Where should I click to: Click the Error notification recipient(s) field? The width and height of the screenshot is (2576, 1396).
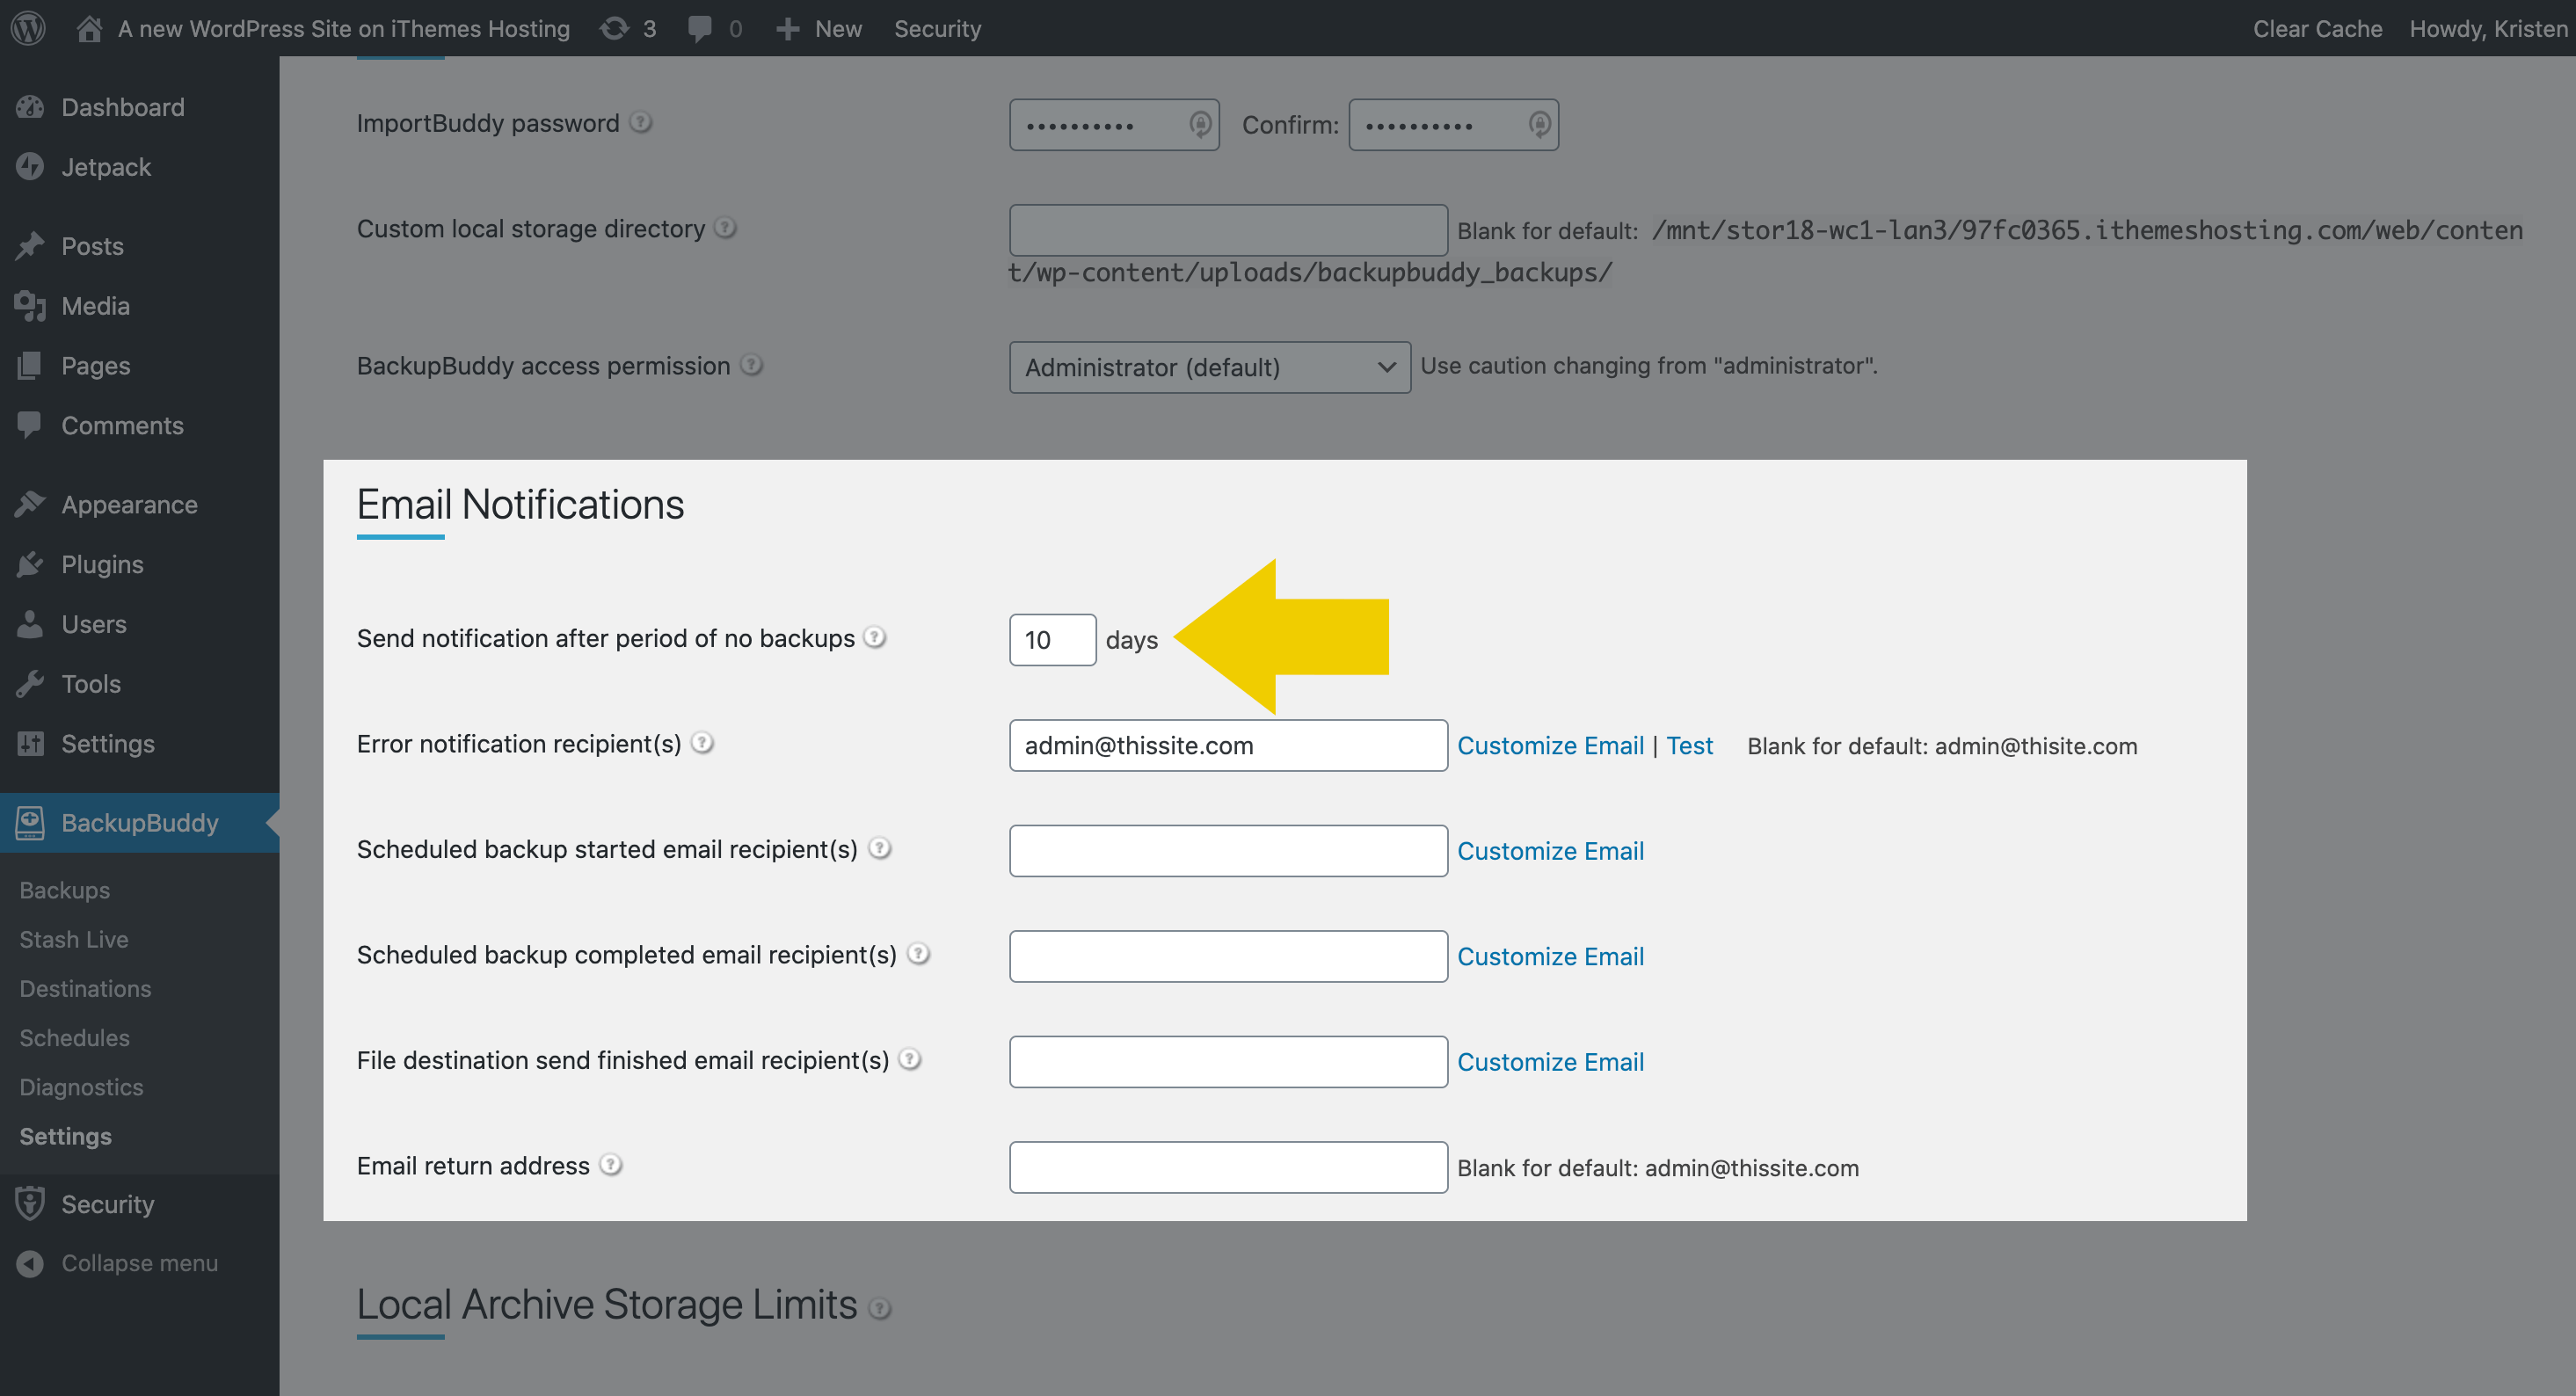tap(1228, 746)
